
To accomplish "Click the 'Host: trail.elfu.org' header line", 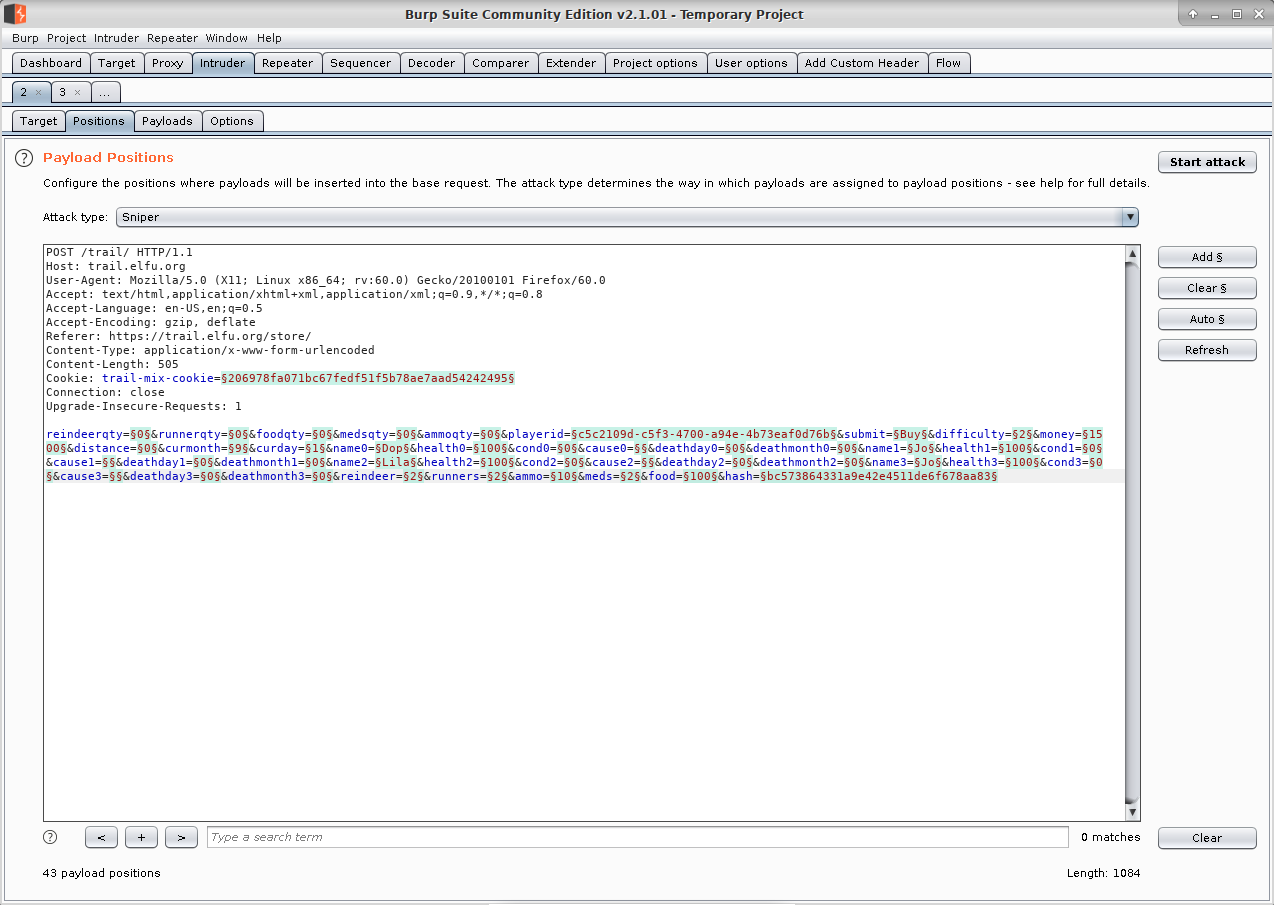I will 116,266.
